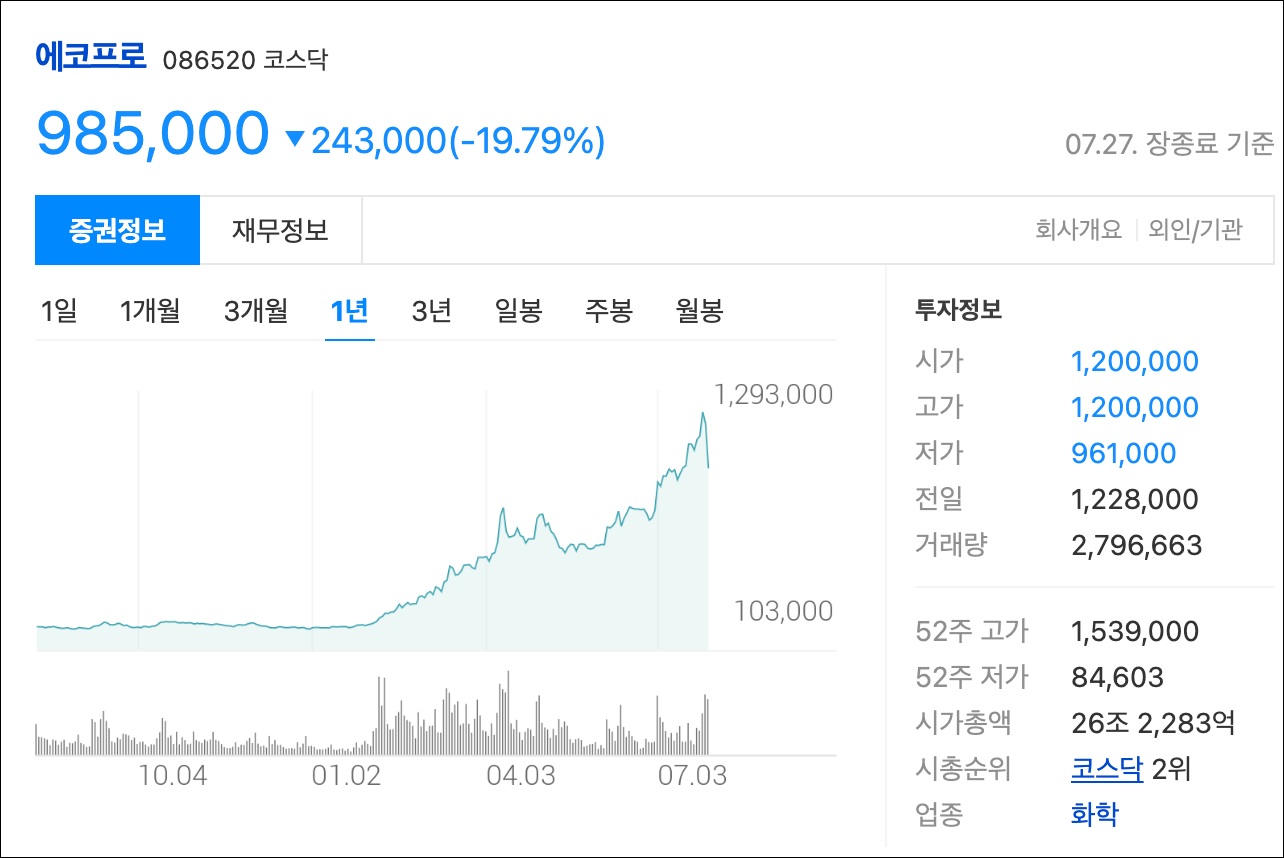Open the 저가 low price link
The width and height of the screenshot is (1284, 858).
(1123, 453)
